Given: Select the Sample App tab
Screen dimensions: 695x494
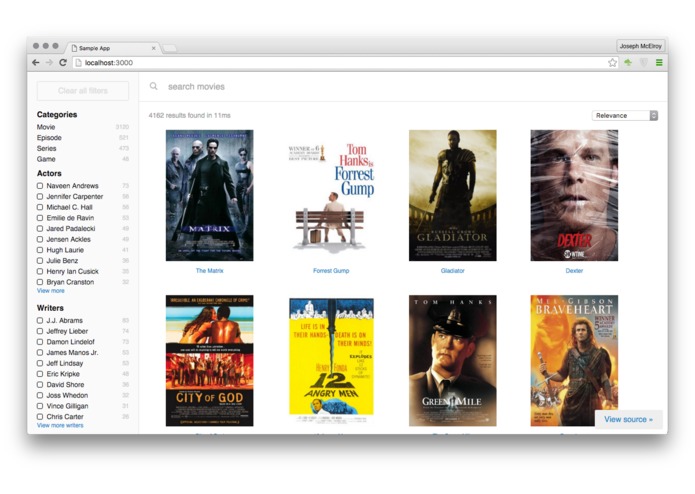Looking at the screenshot, I should [113, 48].
